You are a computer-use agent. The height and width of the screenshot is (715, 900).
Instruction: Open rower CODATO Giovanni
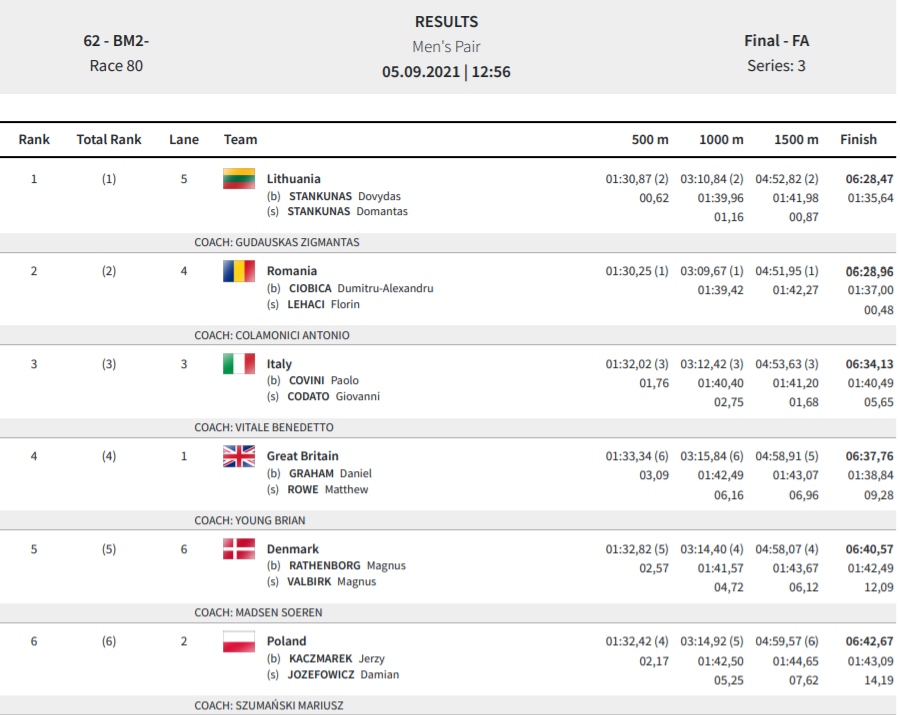[333, 396]
